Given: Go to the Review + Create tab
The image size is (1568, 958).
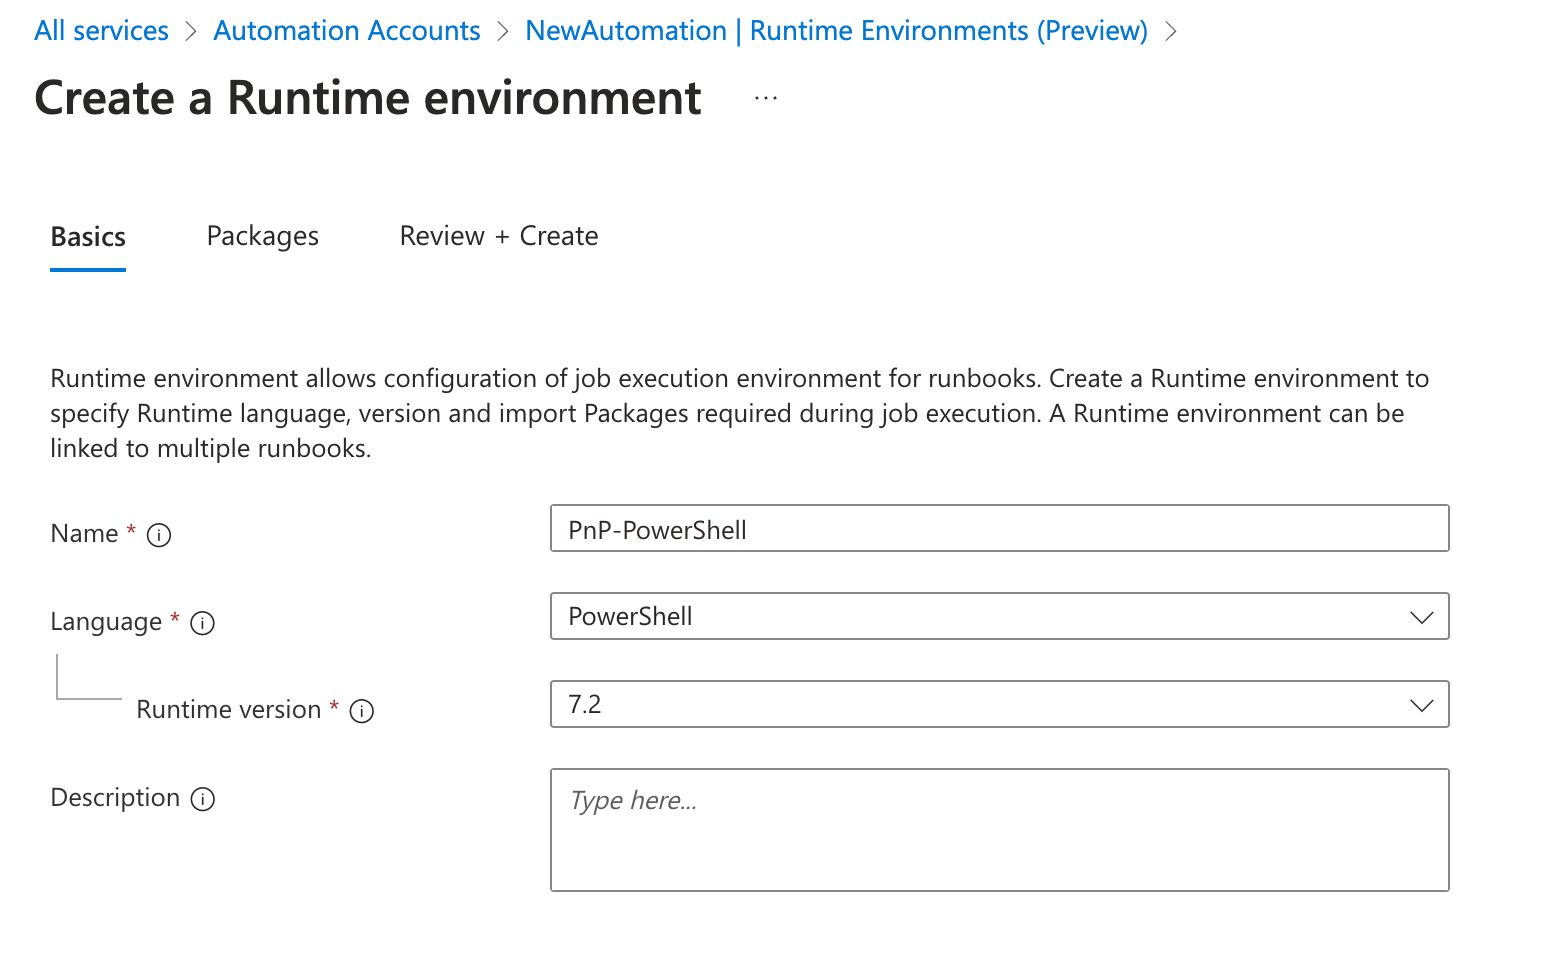Looking at the screenshot, I should [498, 236].
